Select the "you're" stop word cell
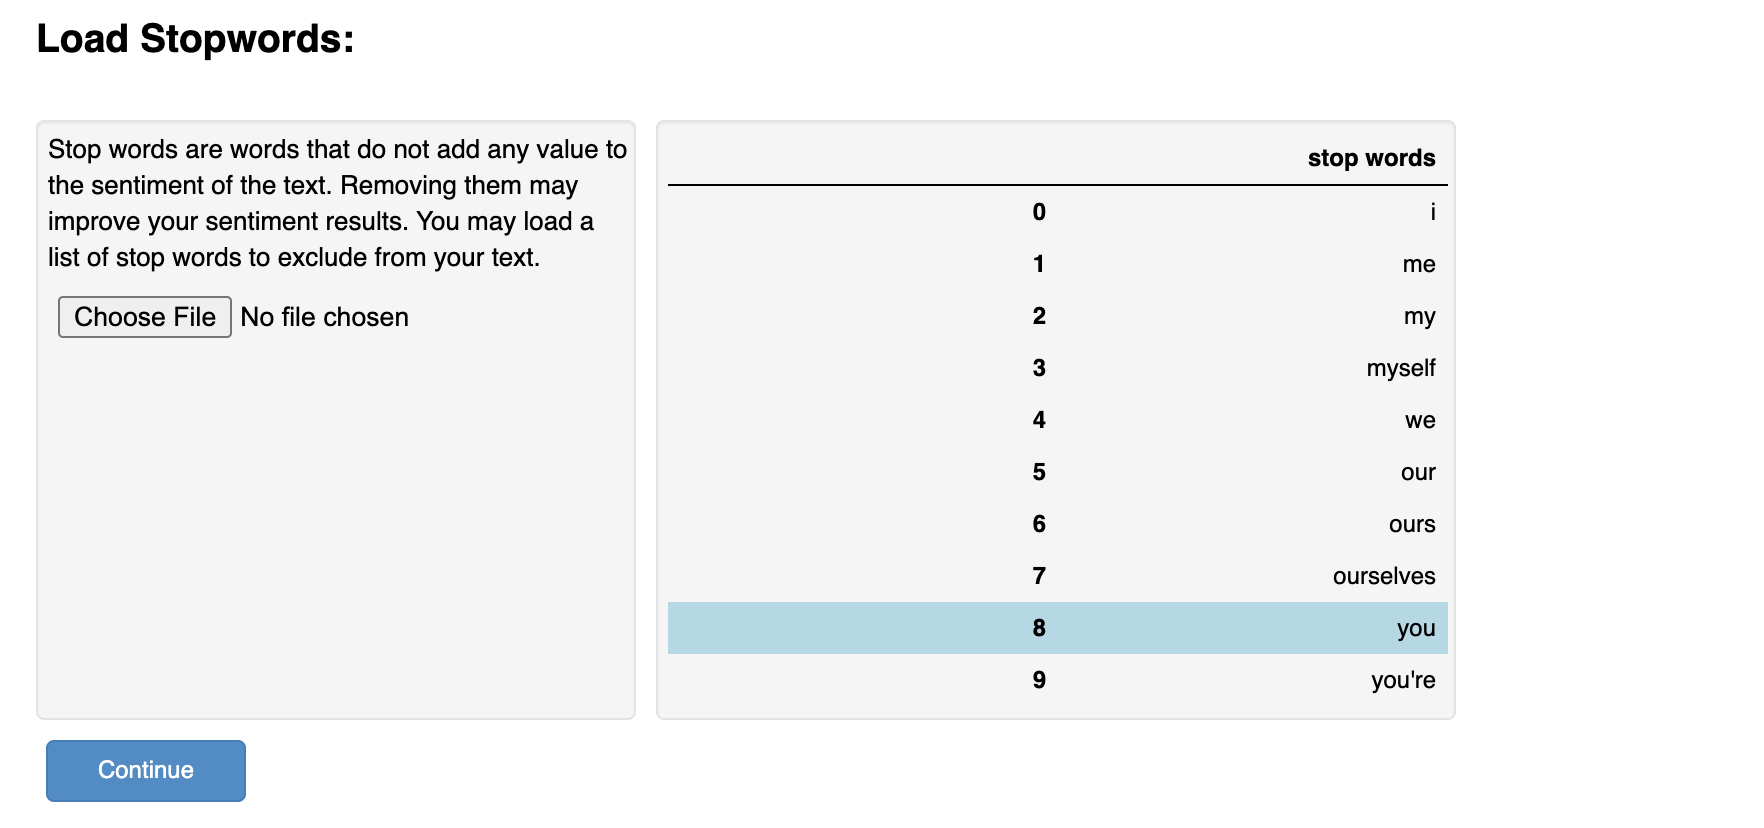Screen dimensions: 1764x828 click(1402, 680)
